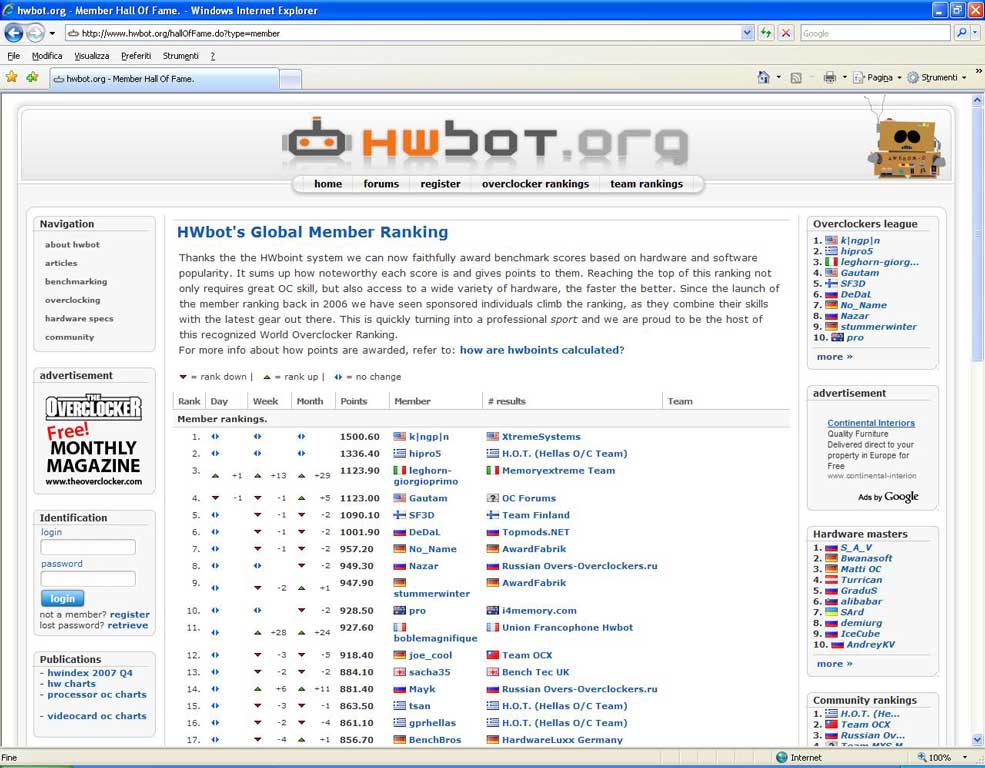
Task: Expand the toolbar overflow chevron
Action: (x=978, y=71)
